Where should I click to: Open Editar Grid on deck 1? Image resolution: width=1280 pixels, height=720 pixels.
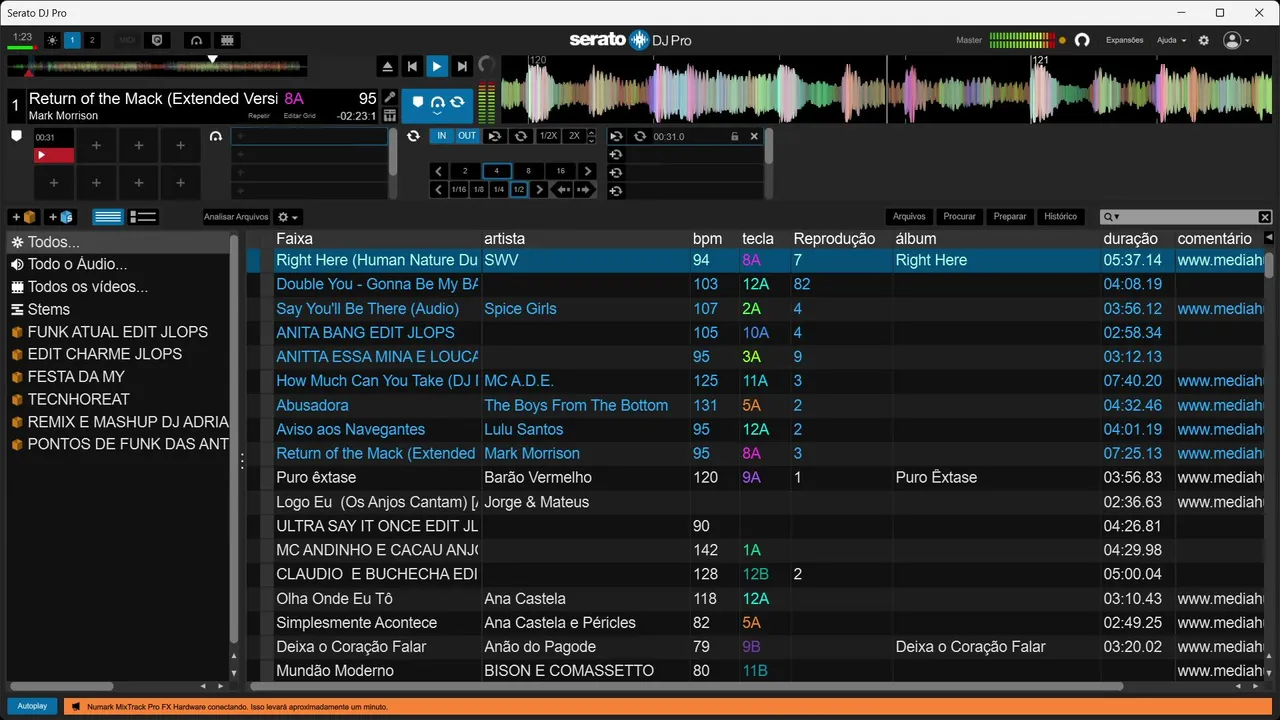[x=299, y=116]
